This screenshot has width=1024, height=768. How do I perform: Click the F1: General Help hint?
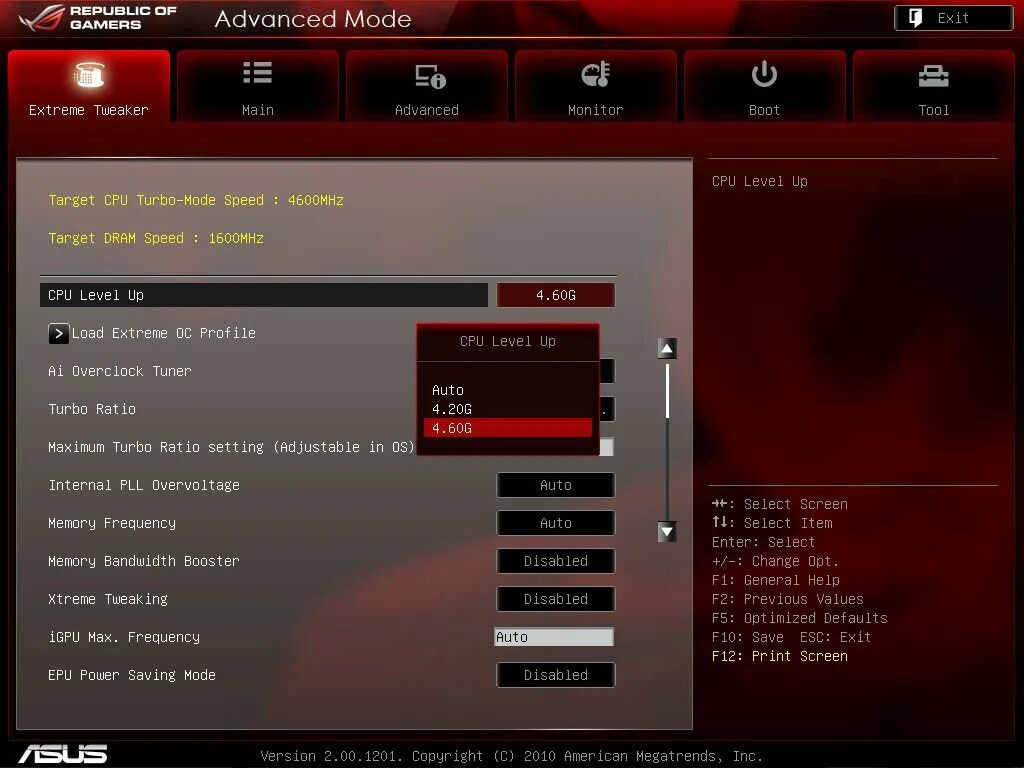click(x=776, y=580)
